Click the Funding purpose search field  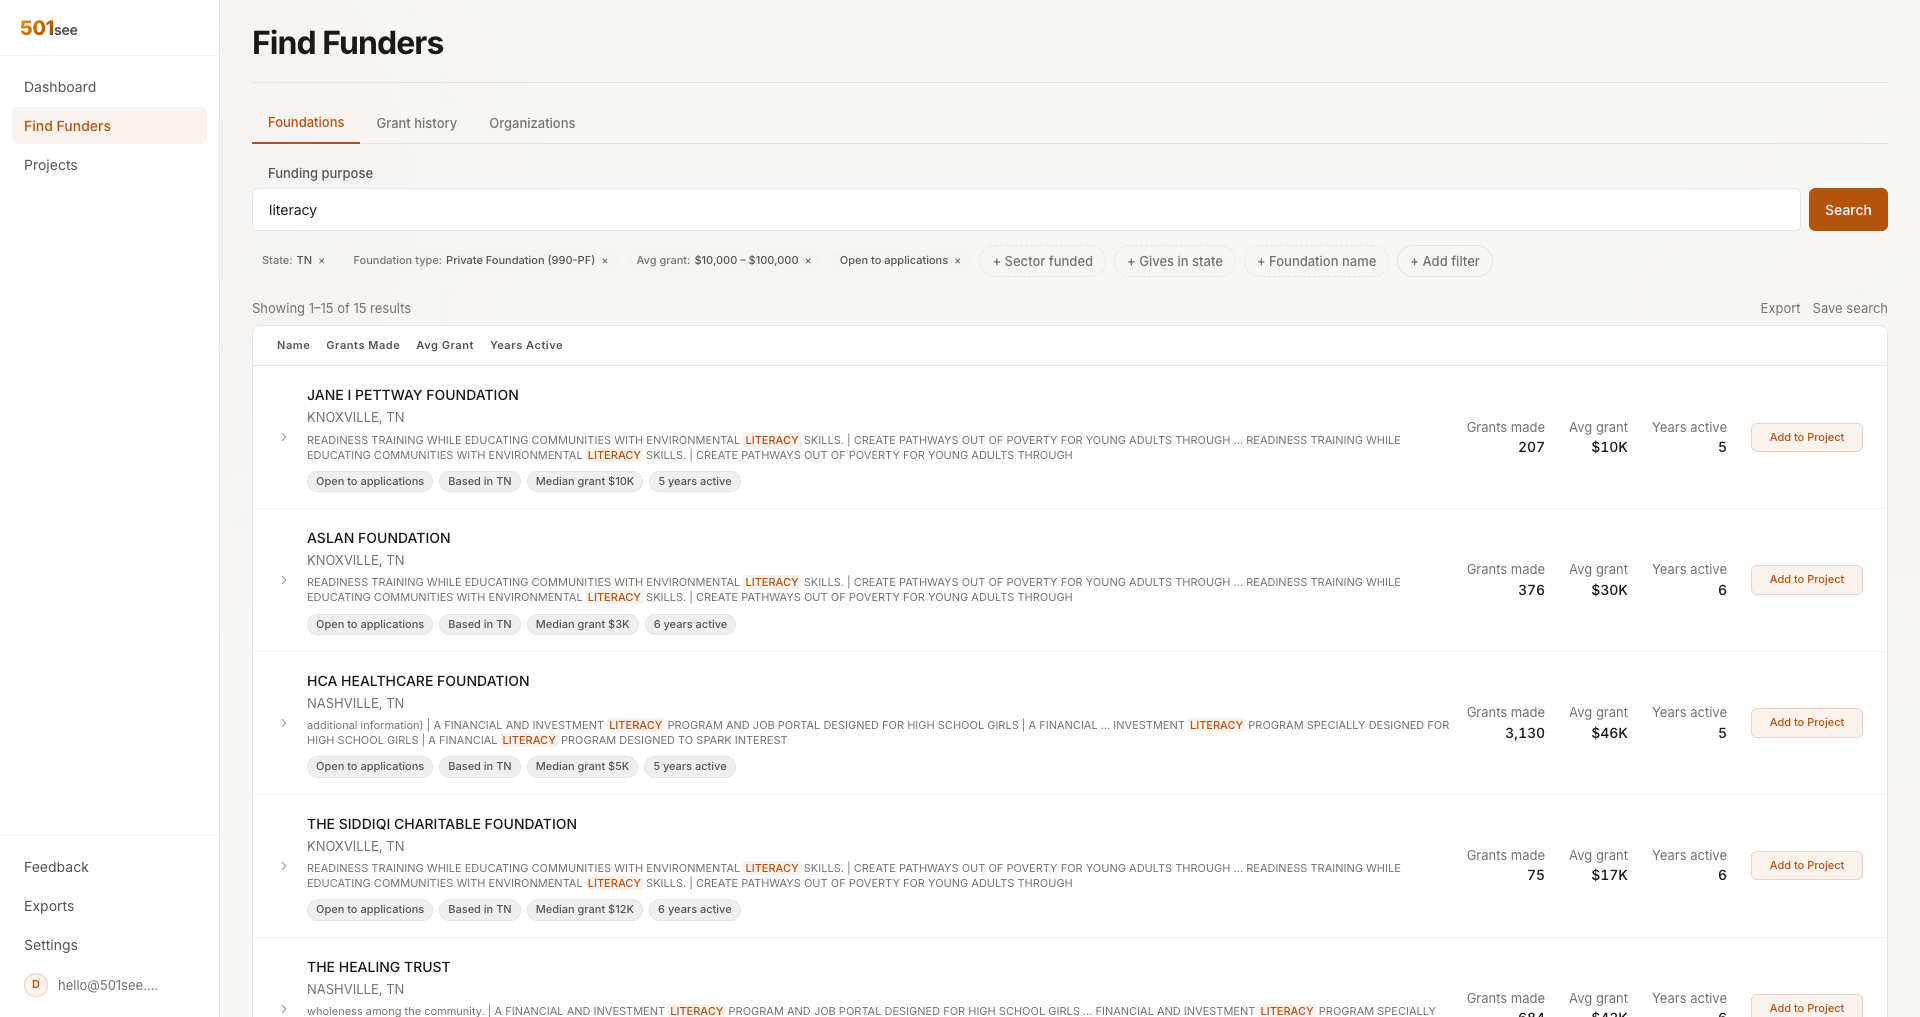[1026, 210]
